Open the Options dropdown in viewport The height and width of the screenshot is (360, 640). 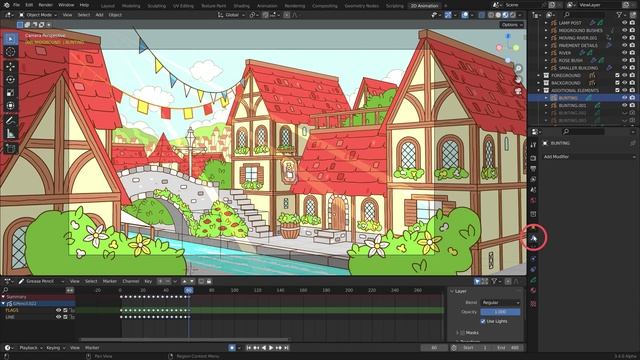tap(512, 25)
